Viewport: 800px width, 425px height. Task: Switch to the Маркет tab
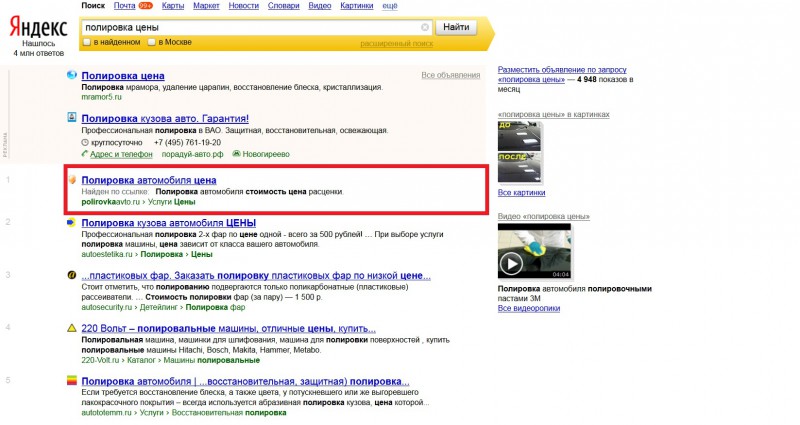click(206, 6)
